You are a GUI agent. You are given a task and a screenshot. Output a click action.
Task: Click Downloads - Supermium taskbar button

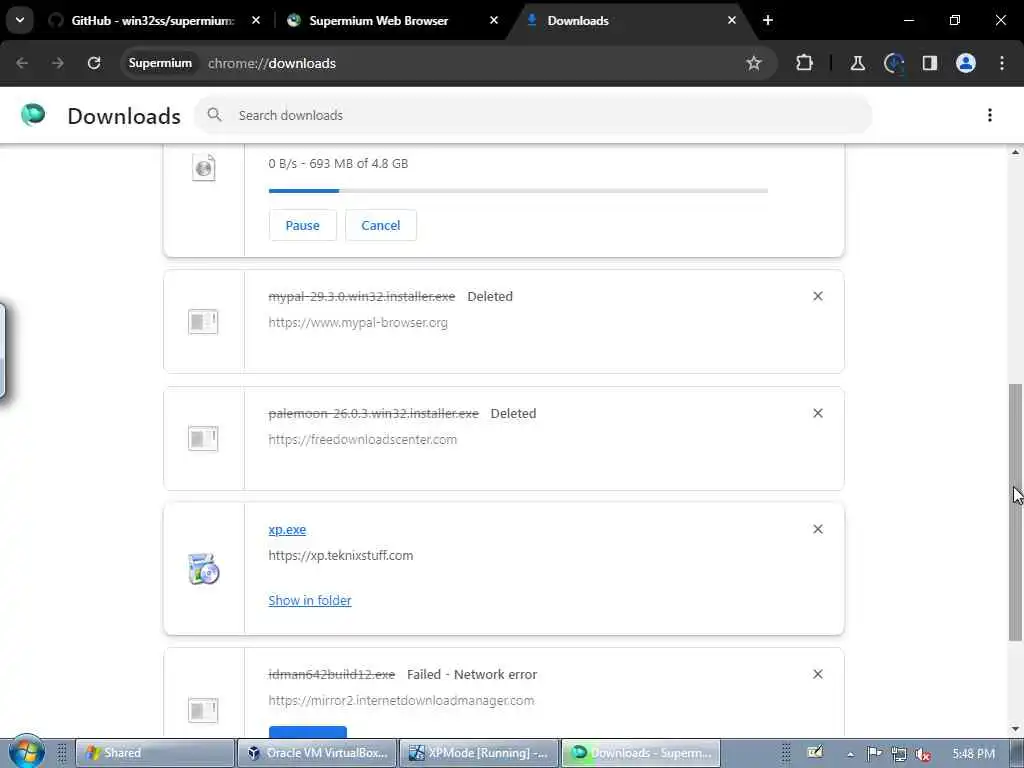pyautogui.click(x=641, y=753)
